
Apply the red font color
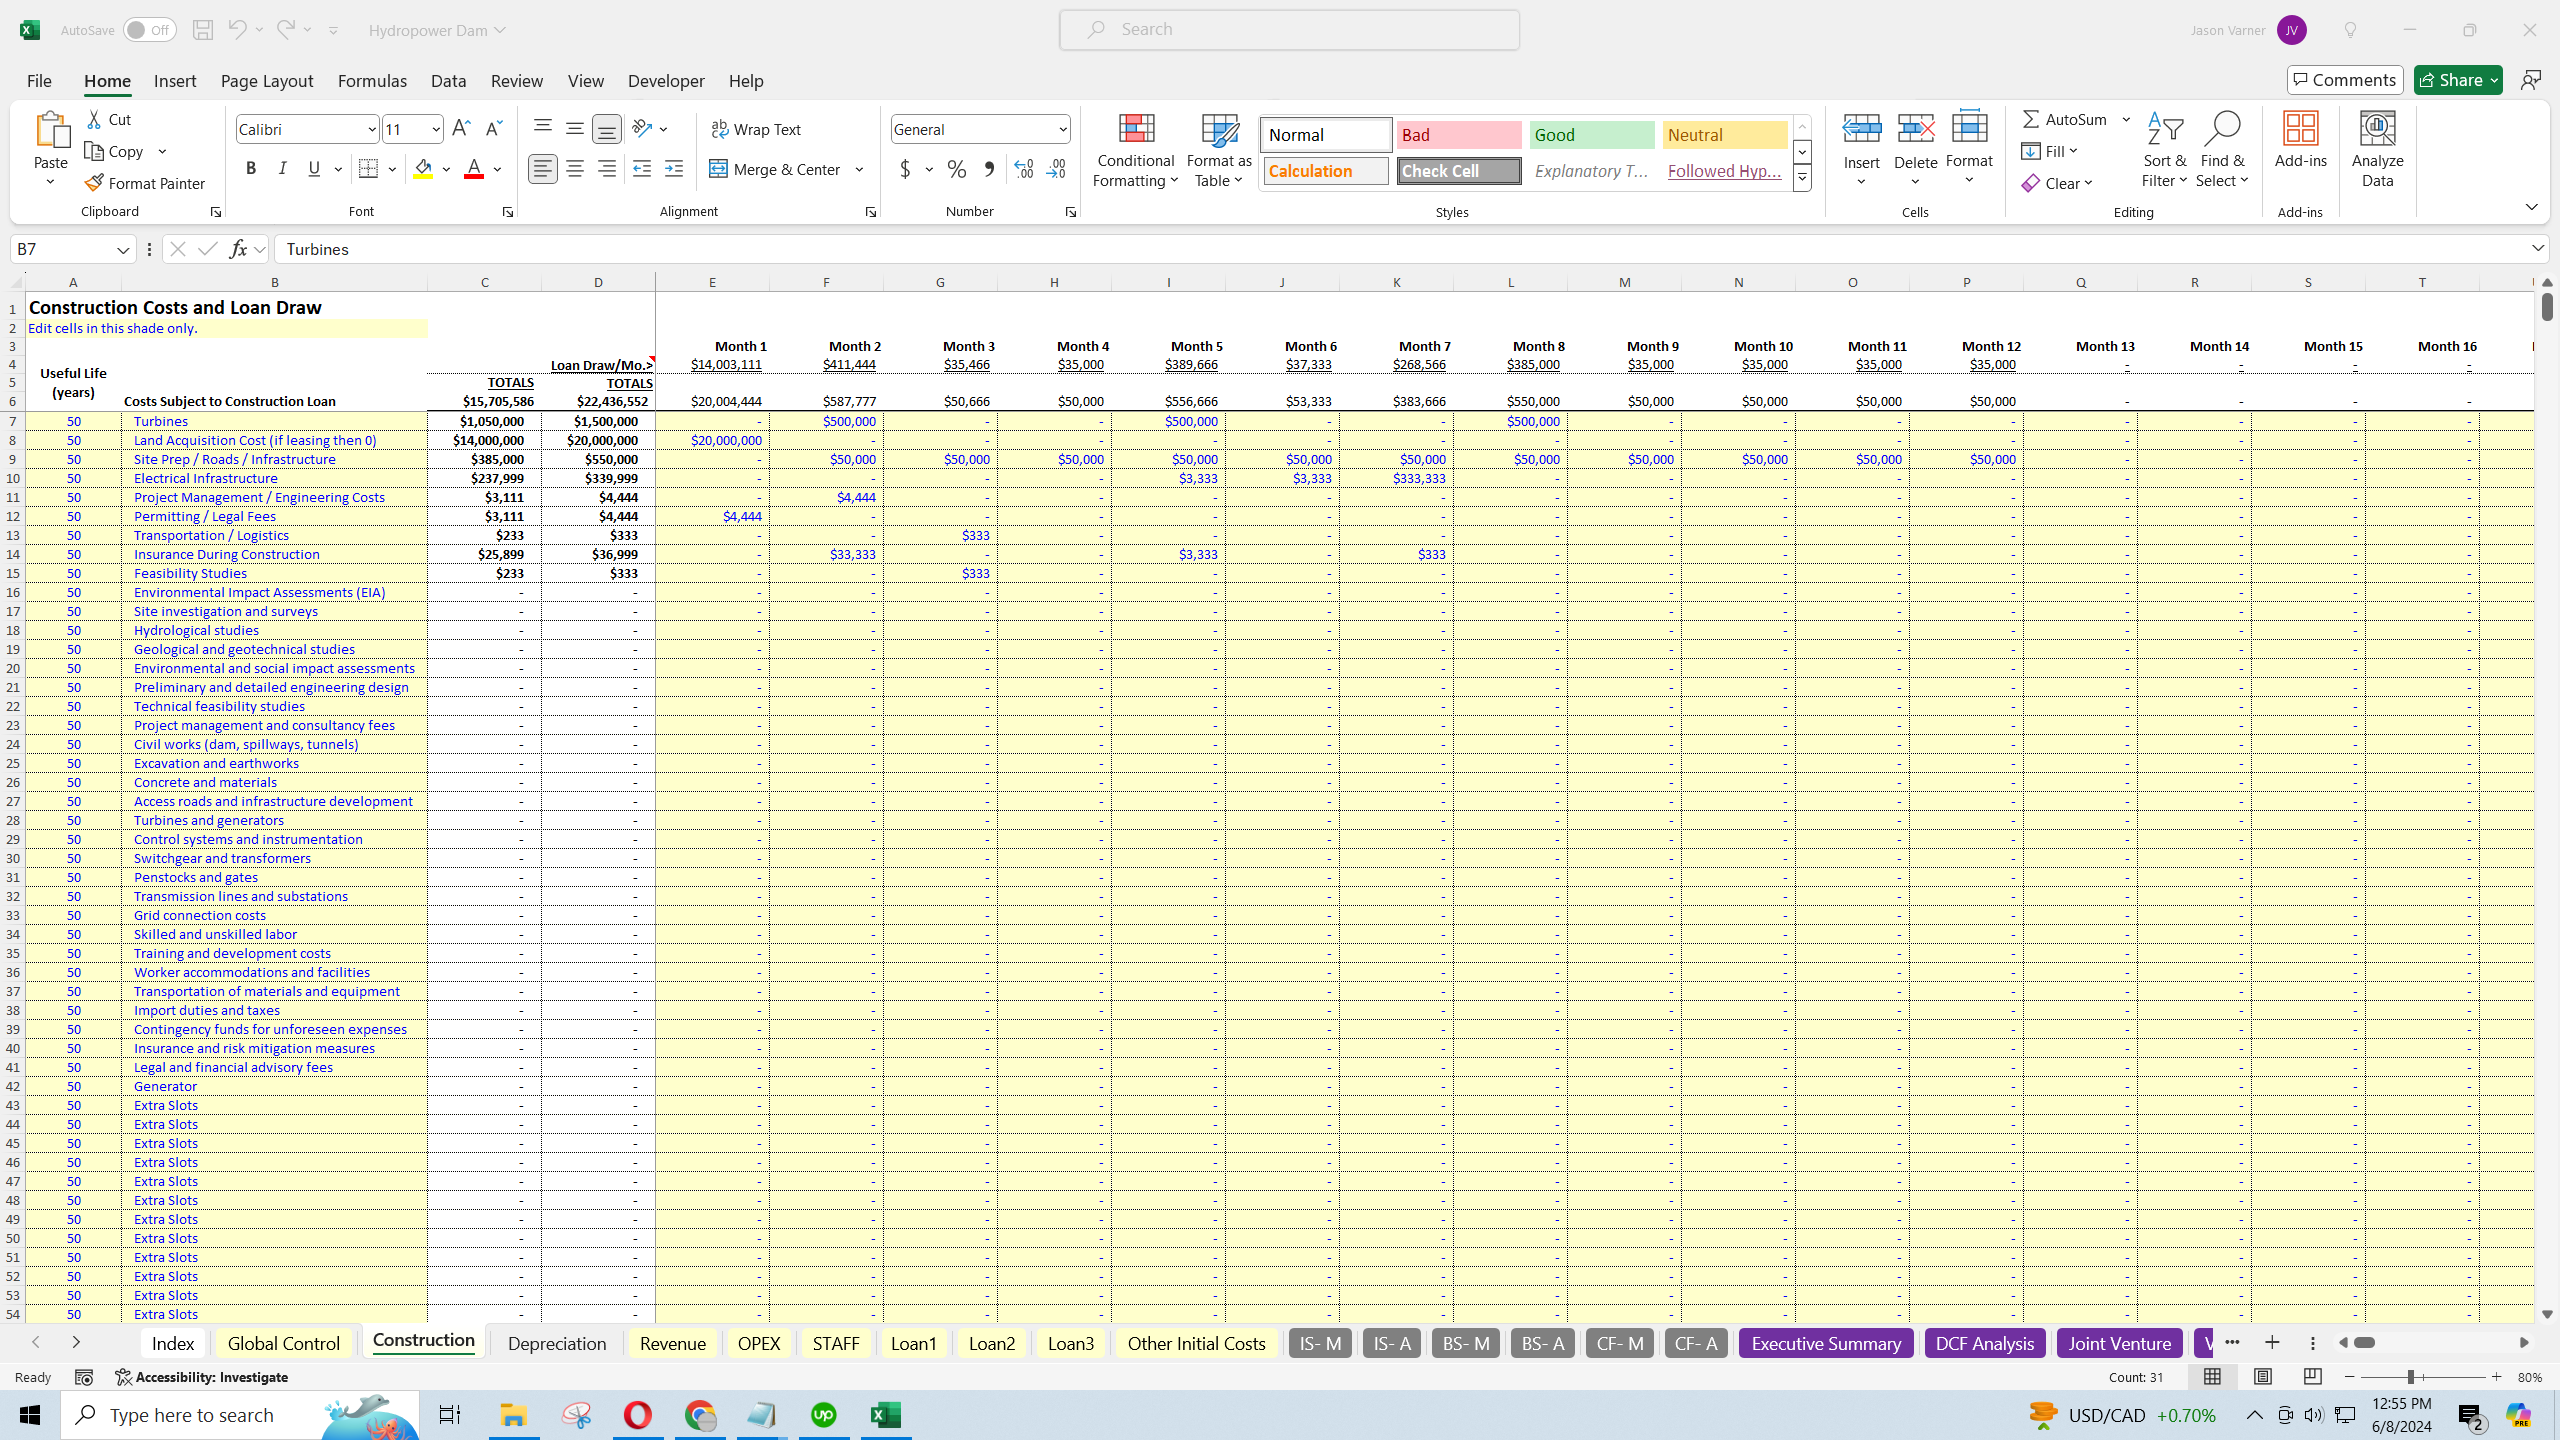tap(474, 169)
